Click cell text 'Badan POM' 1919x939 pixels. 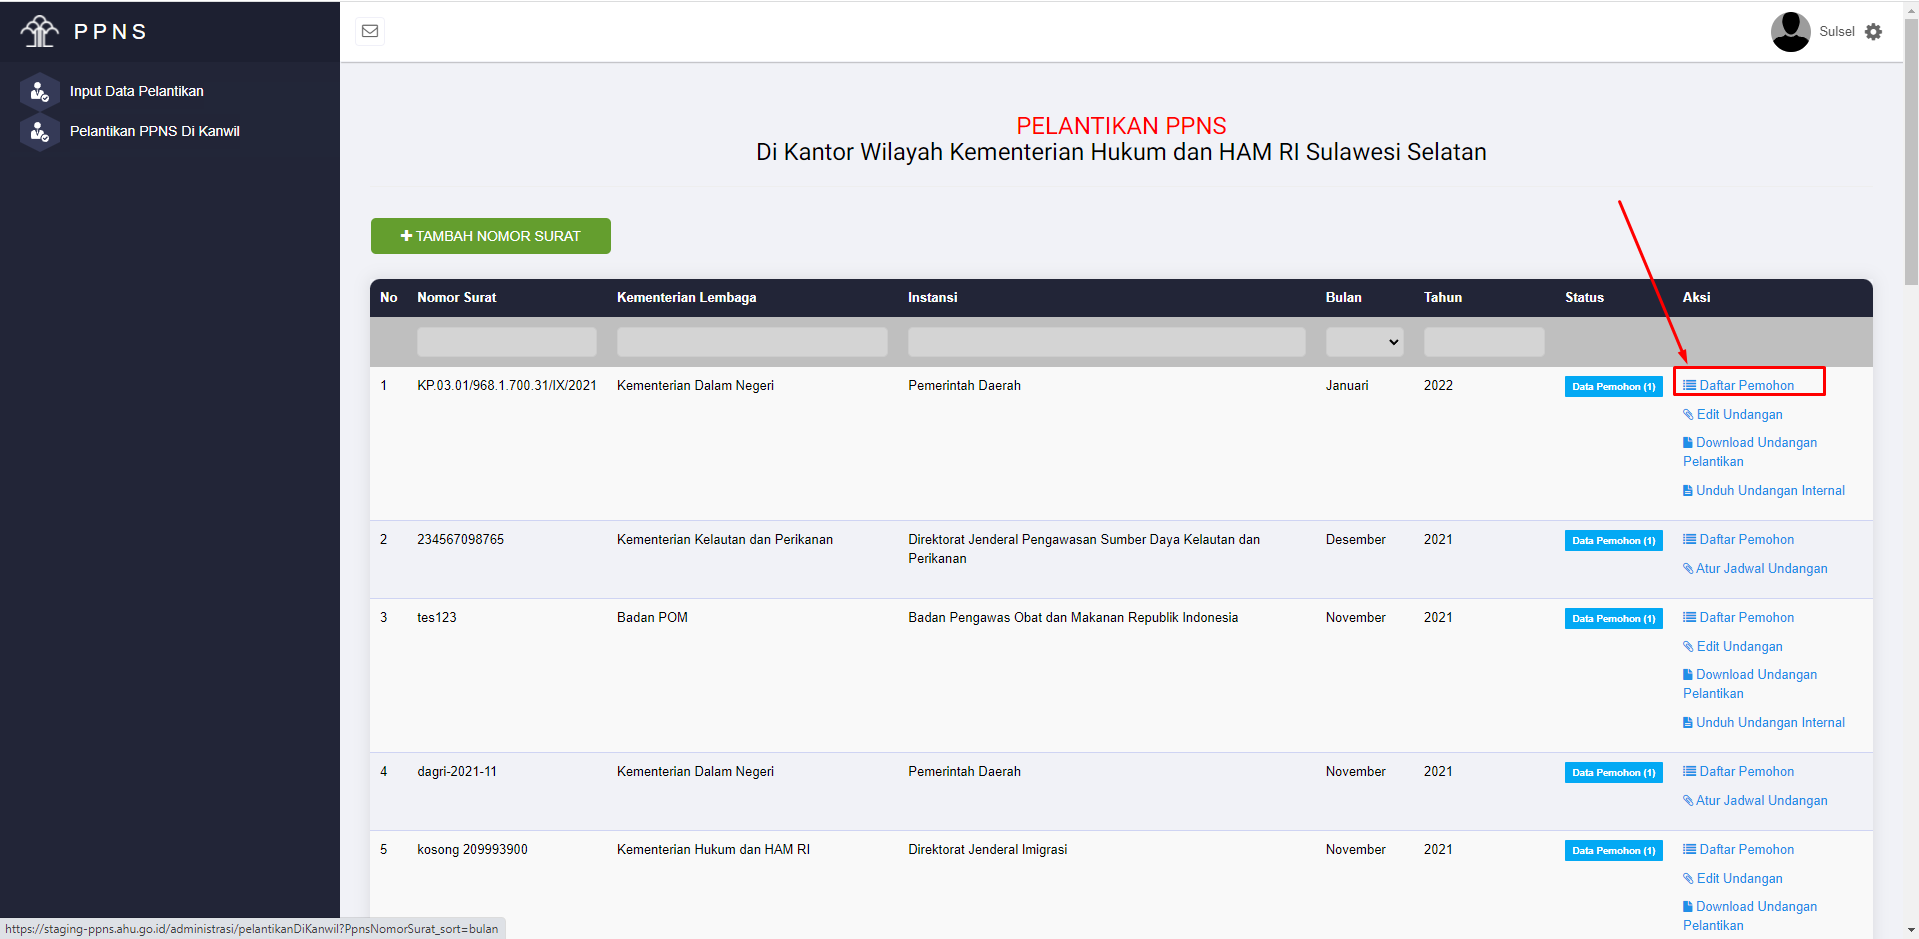652,617
